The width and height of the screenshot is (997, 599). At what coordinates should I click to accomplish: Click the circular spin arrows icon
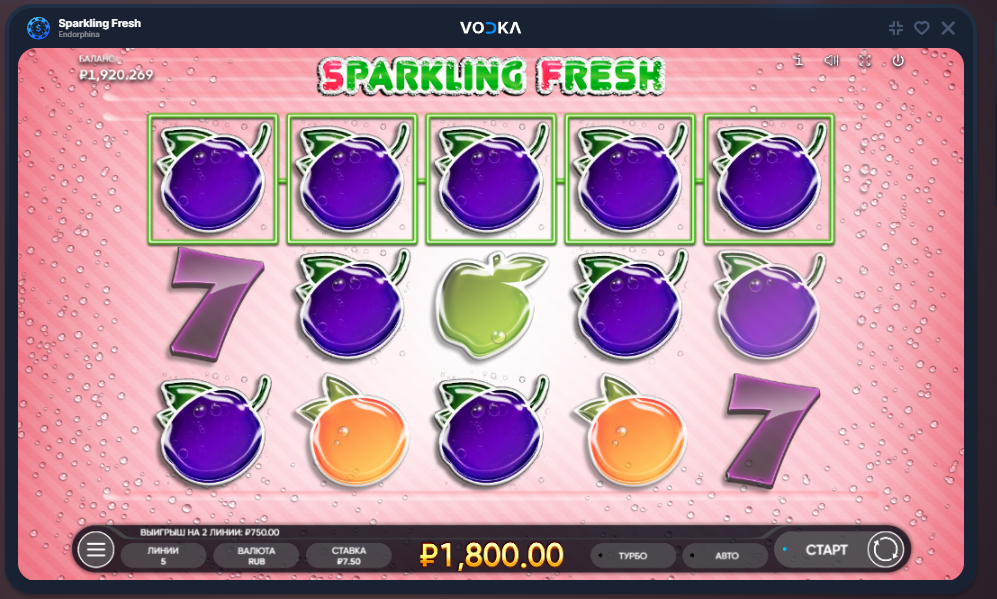(885, 549)
